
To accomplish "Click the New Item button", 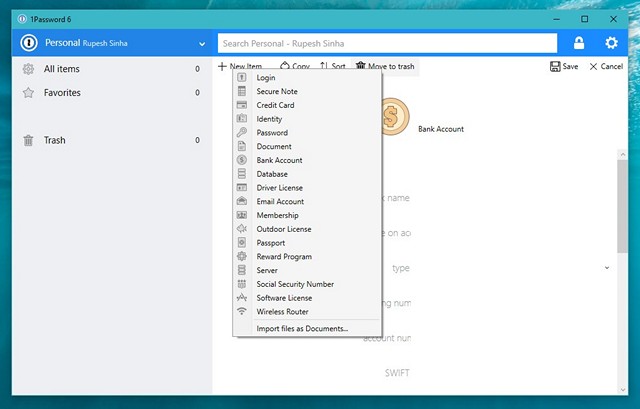I will pyautogui.click(x=240, y=66).
